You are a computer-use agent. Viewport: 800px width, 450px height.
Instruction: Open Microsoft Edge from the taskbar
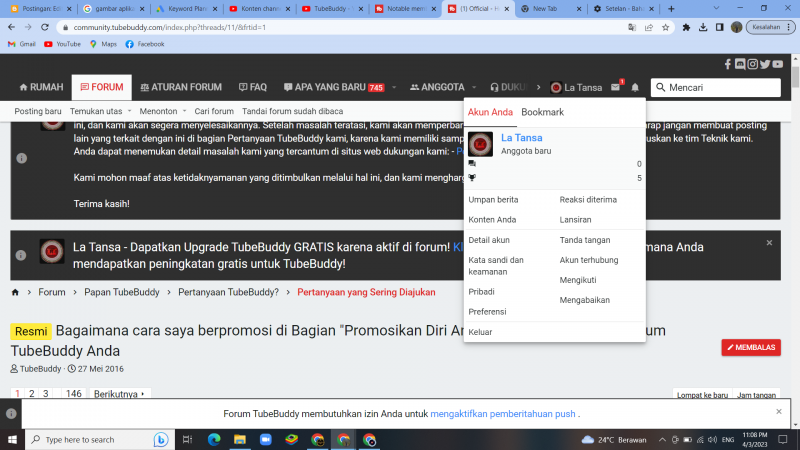pyautogui.click(x=213, y=439)
